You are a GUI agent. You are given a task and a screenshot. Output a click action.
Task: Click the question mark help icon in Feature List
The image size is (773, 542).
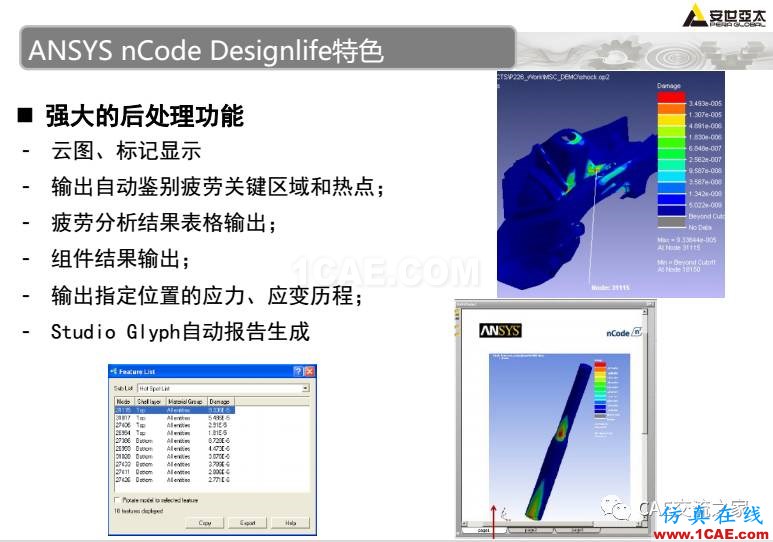click(298, 371)
